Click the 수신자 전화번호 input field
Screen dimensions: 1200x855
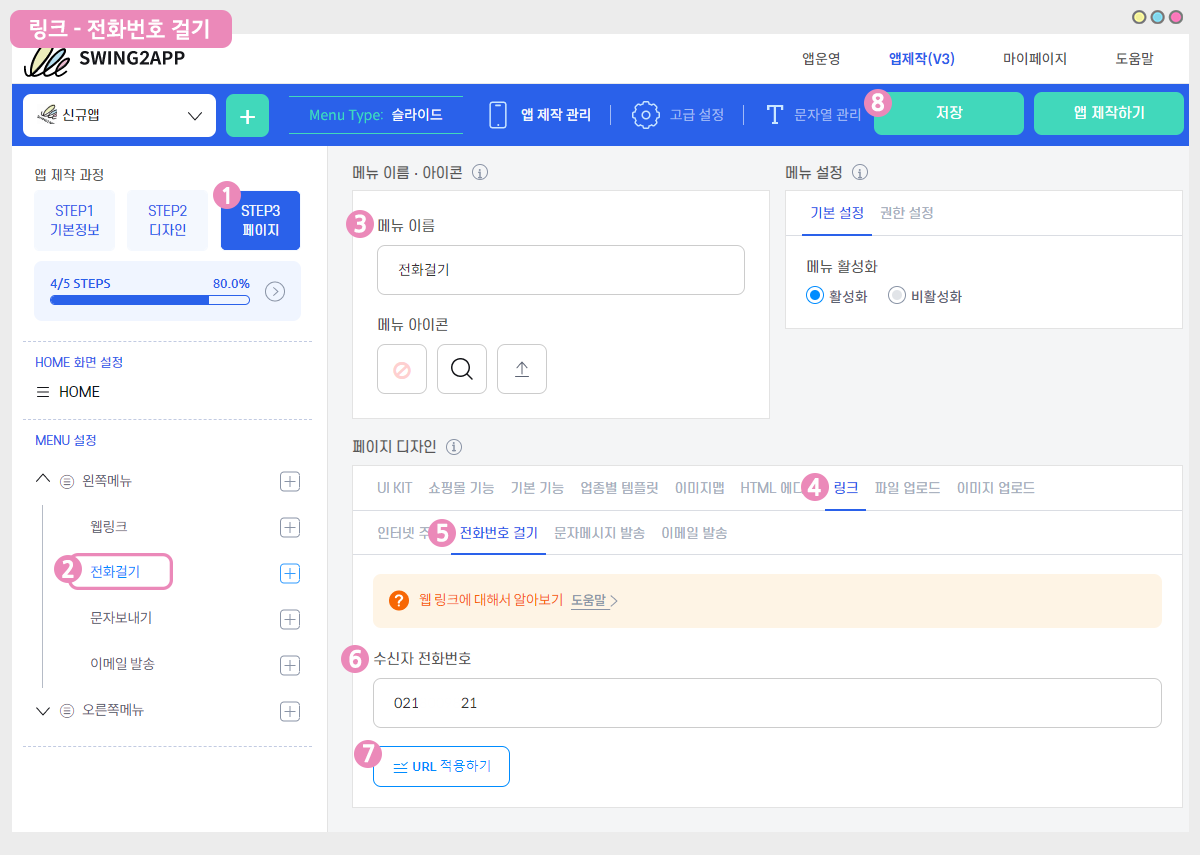(x=766, y=703)
